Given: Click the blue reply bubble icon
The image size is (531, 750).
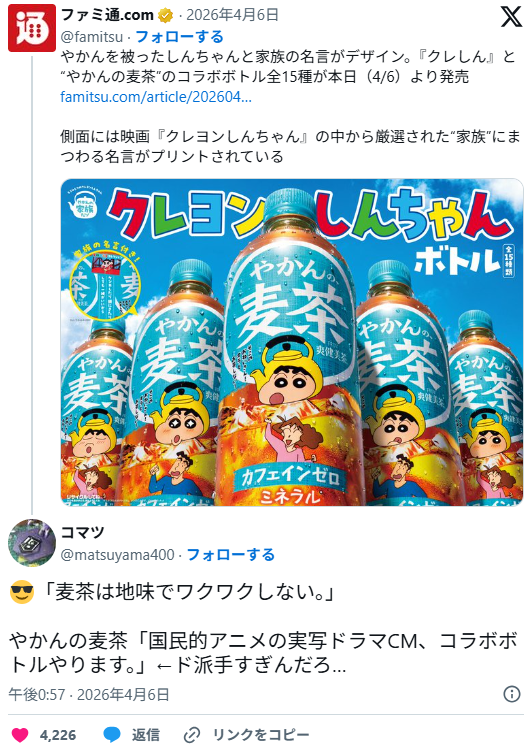Looking at the screenshot, I should click(x=112, y=735).
